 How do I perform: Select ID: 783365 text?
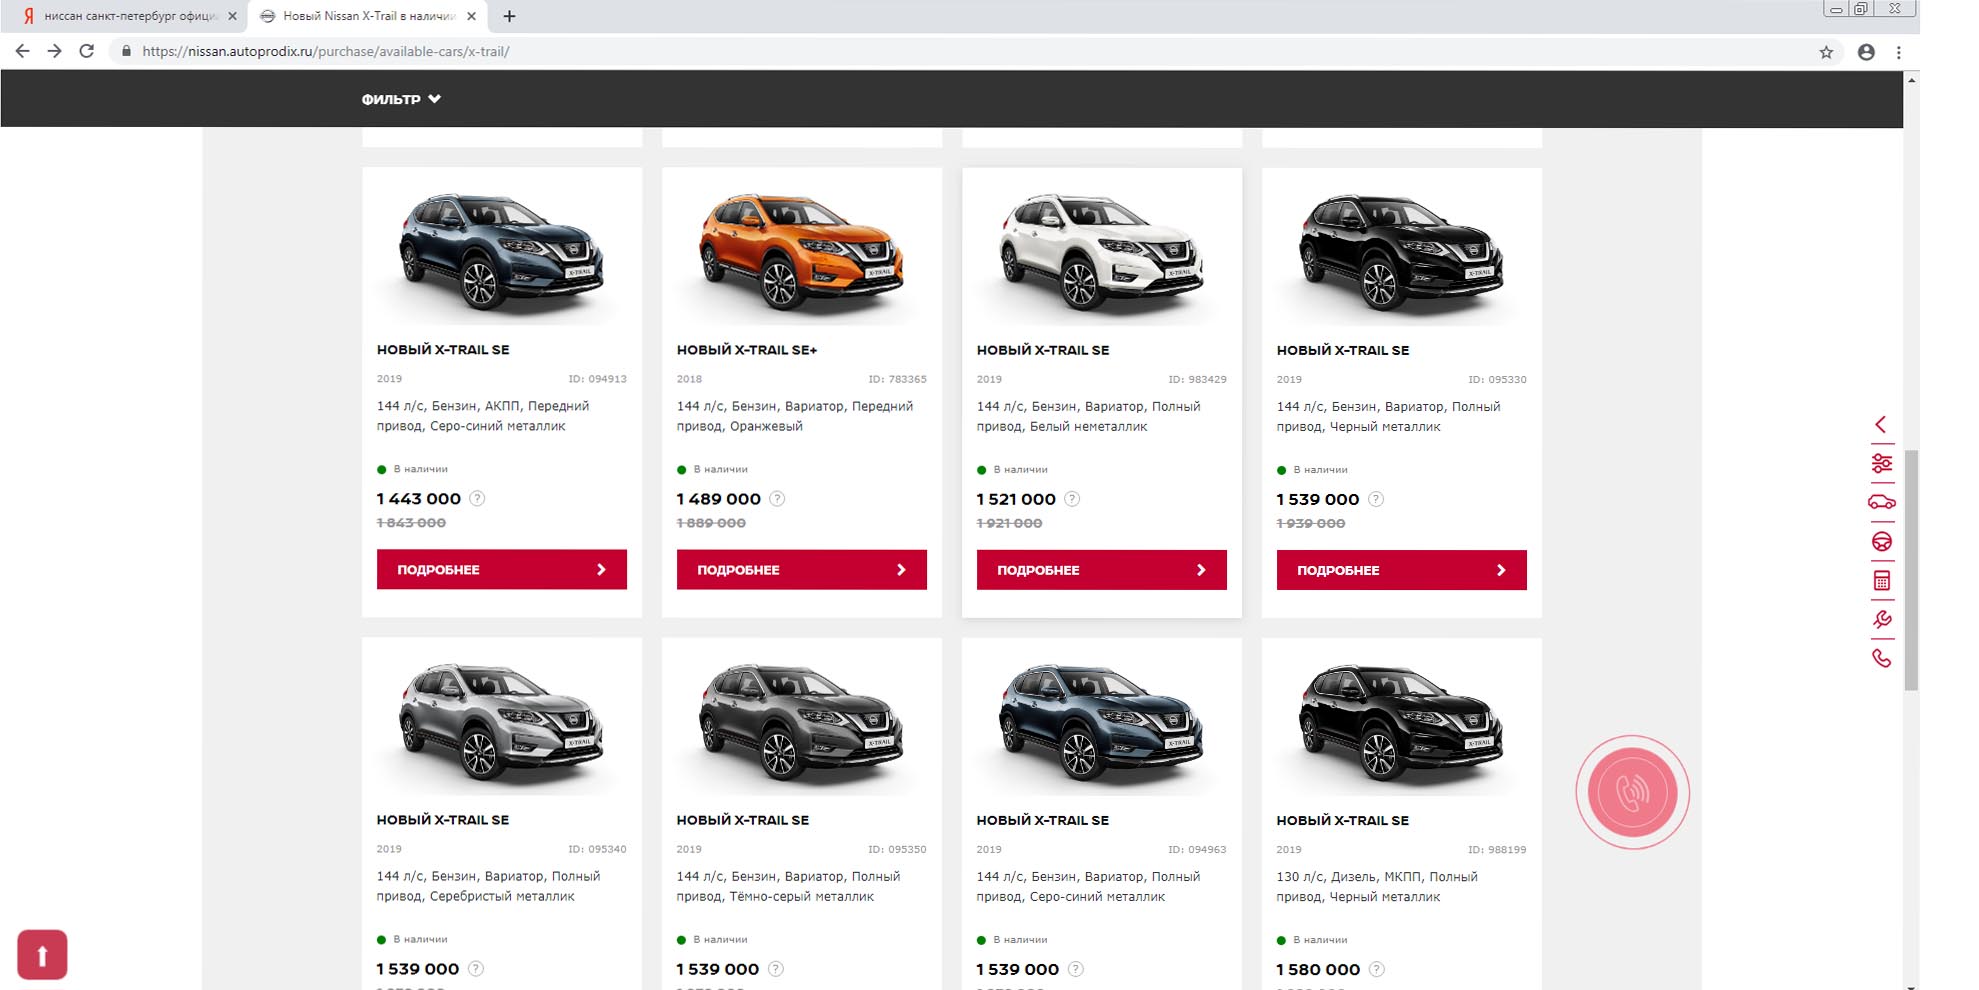click(x=897, y=379)
